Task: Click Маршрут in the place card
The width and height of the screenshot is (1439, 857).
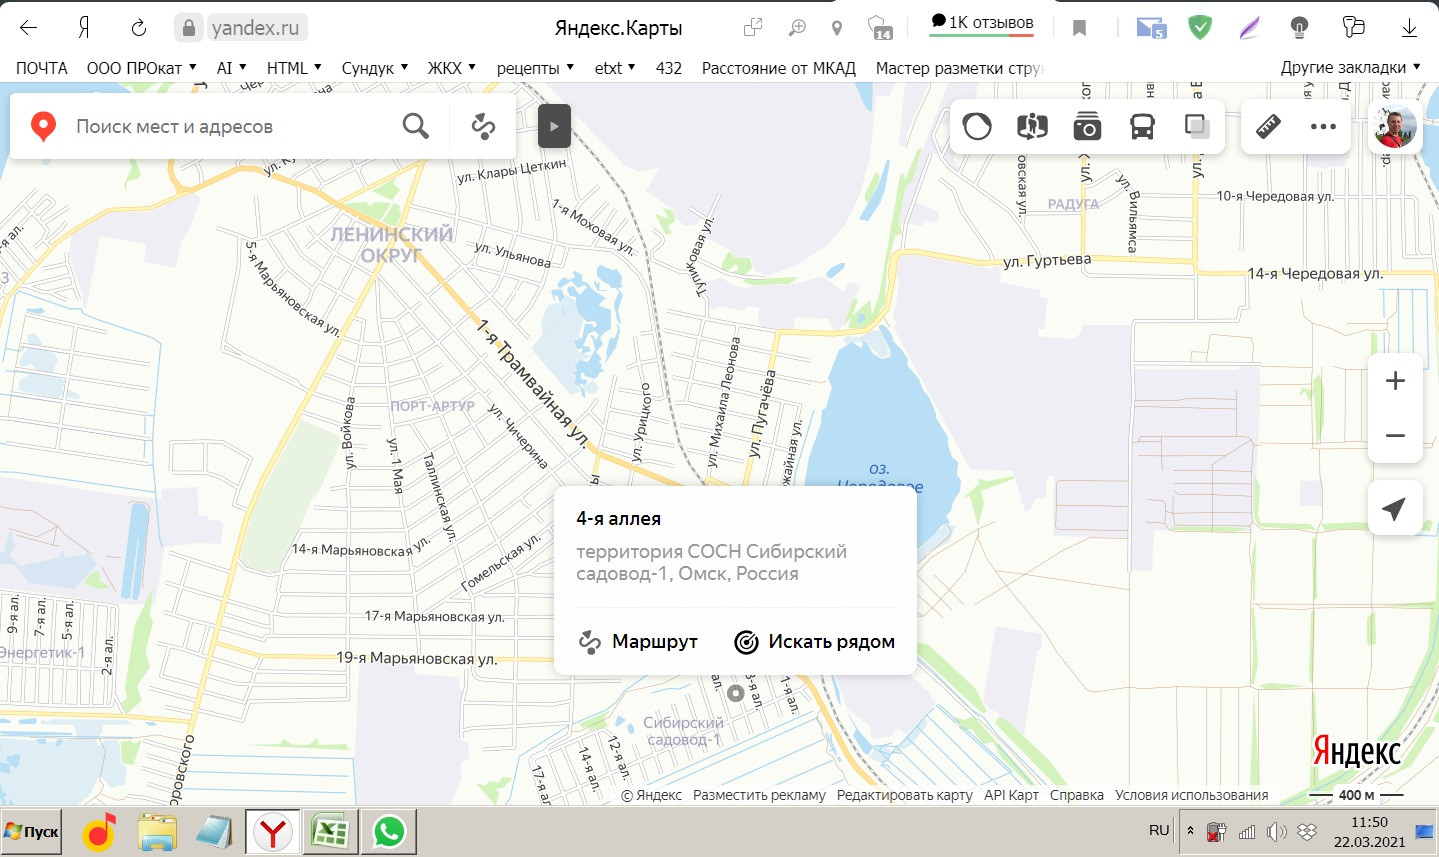Action: click(x=638, y=642)
